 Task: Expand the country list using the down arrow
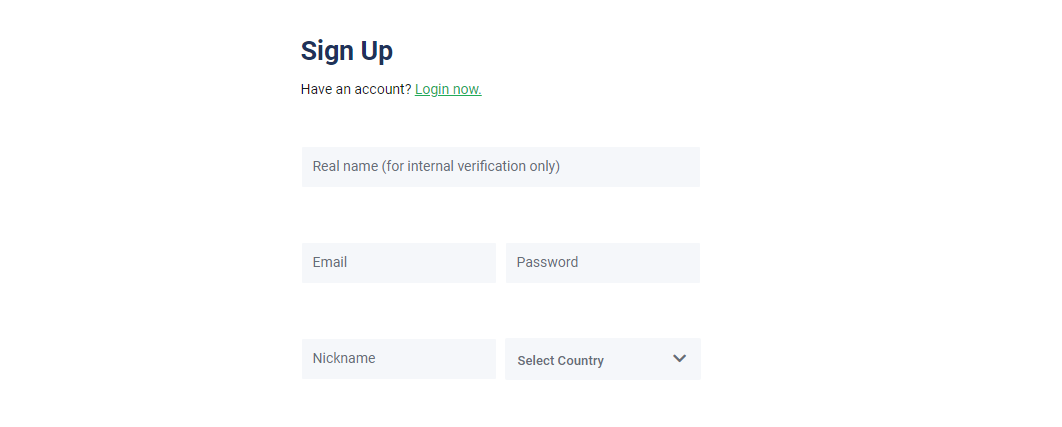coord(679,359)
